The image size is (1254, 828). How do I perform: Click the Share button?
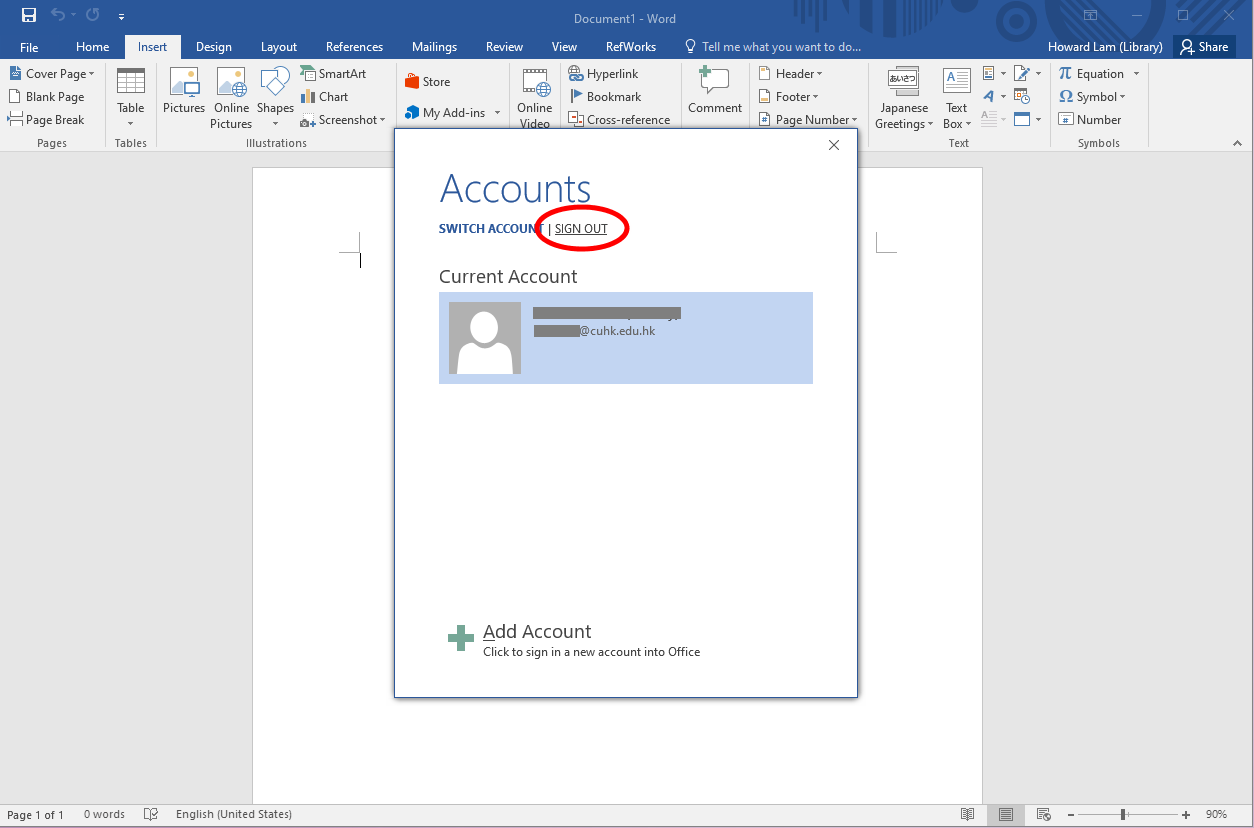coord(1203,47)
